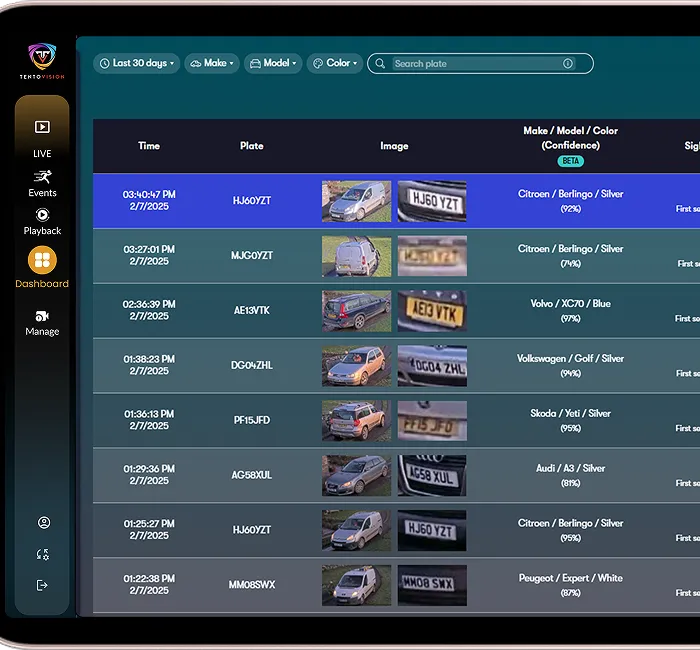Open Audi vehicle thumbnail in AG58XUL row

(x=356, y=476)
